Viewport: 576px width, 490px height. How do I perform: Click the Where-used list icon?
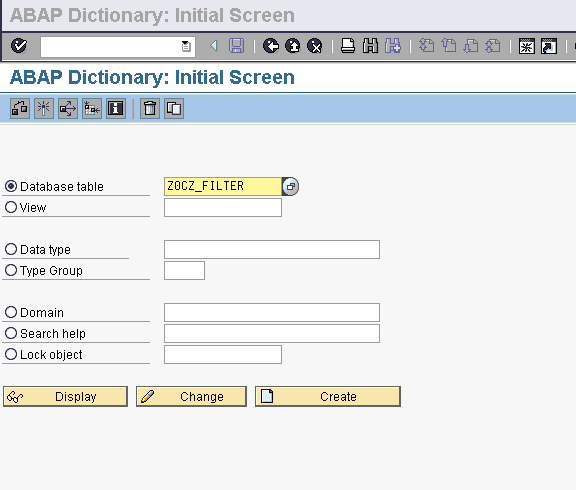[x=68, y=108]
